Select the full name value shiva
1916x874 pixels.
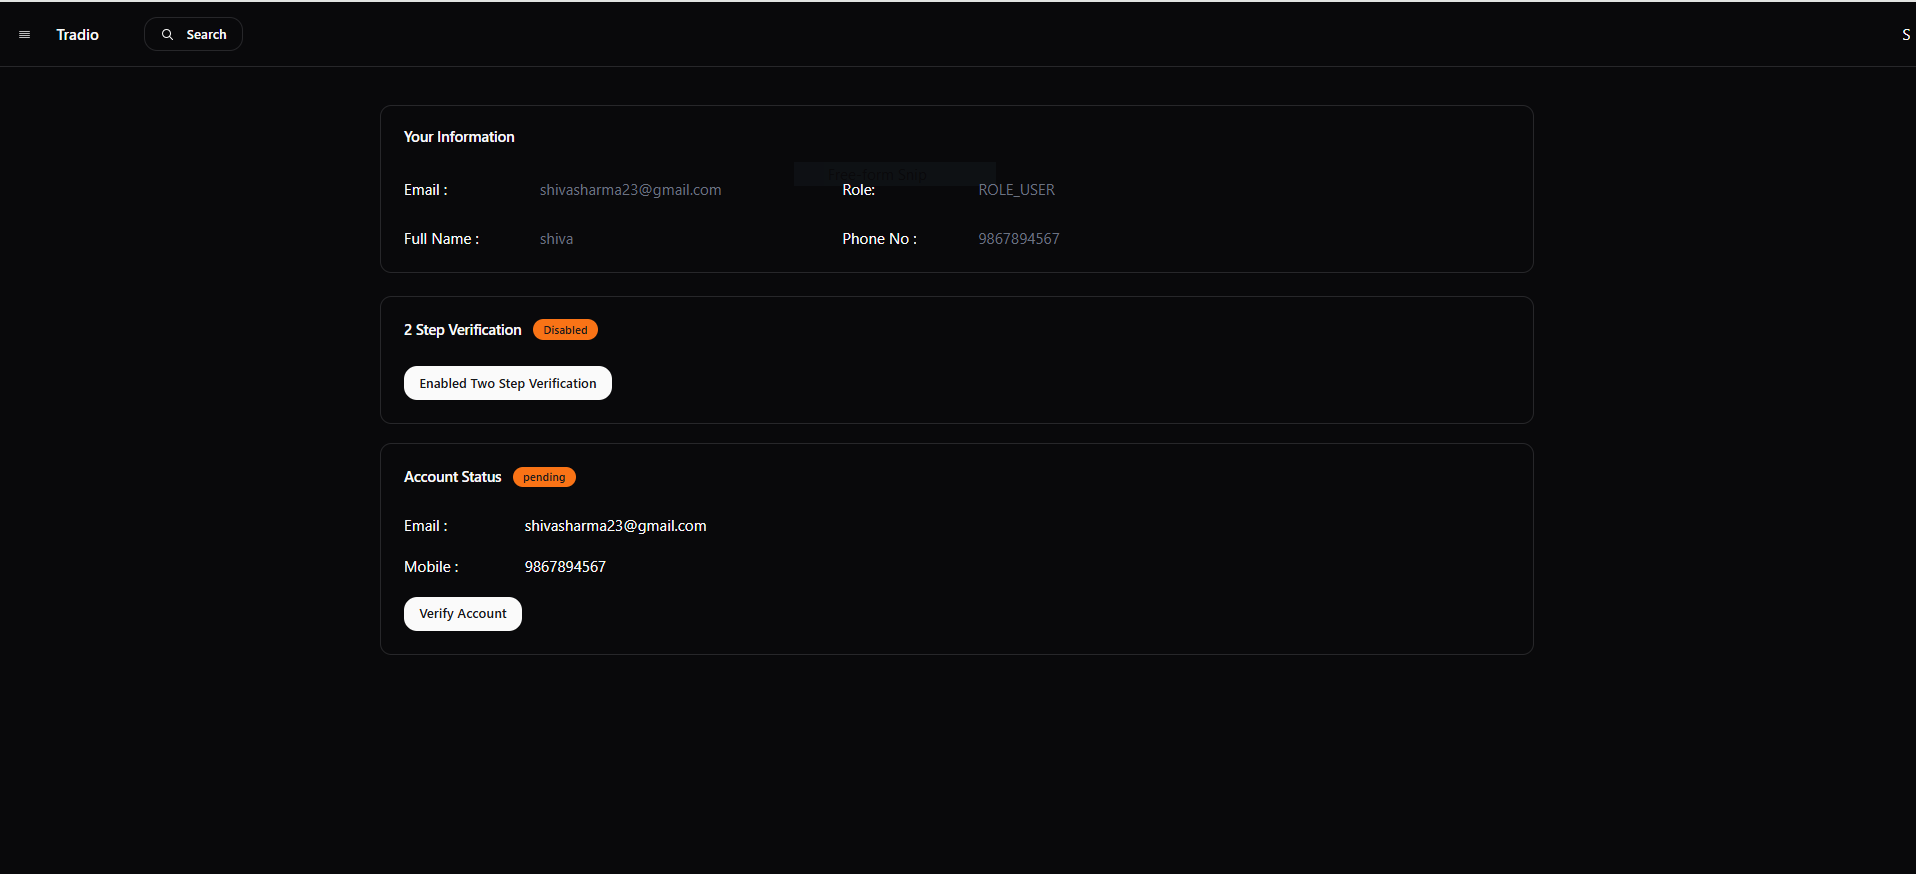click(556, 239)
